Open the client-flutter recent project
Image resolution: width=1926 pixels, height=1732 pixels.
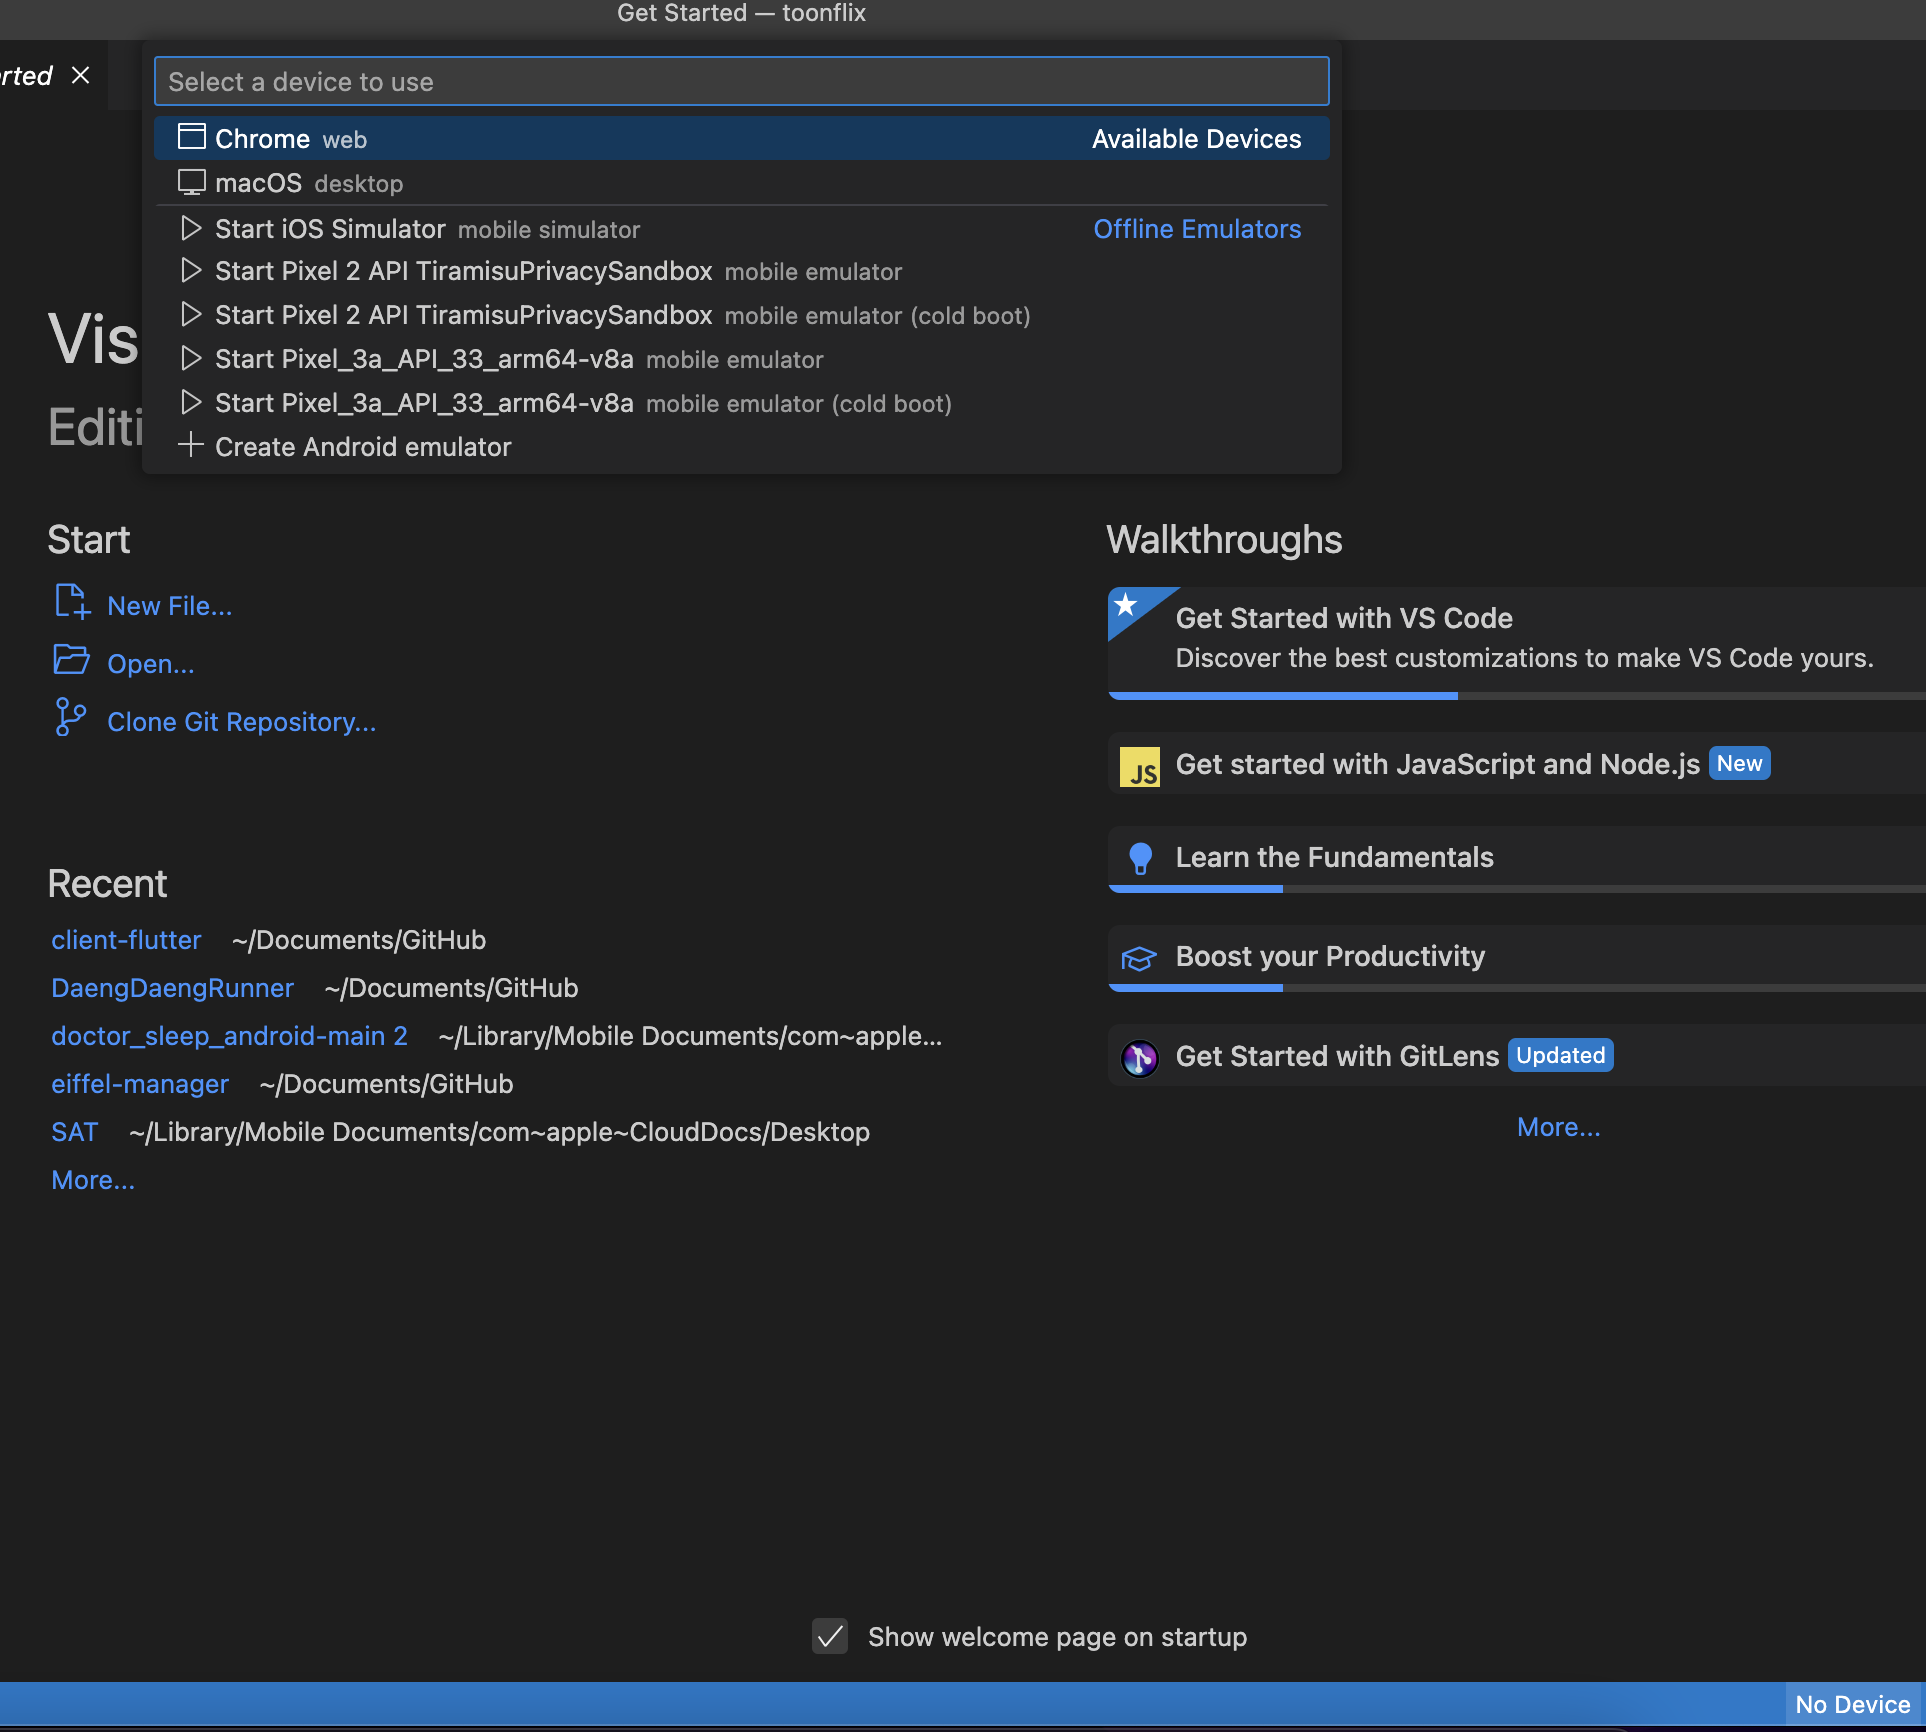pyautogui.click(x=126, y=940)
